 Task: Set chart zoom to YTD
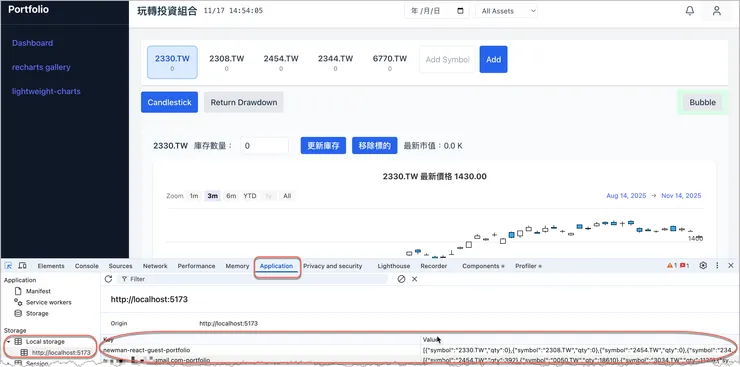[x=250, y=196]
